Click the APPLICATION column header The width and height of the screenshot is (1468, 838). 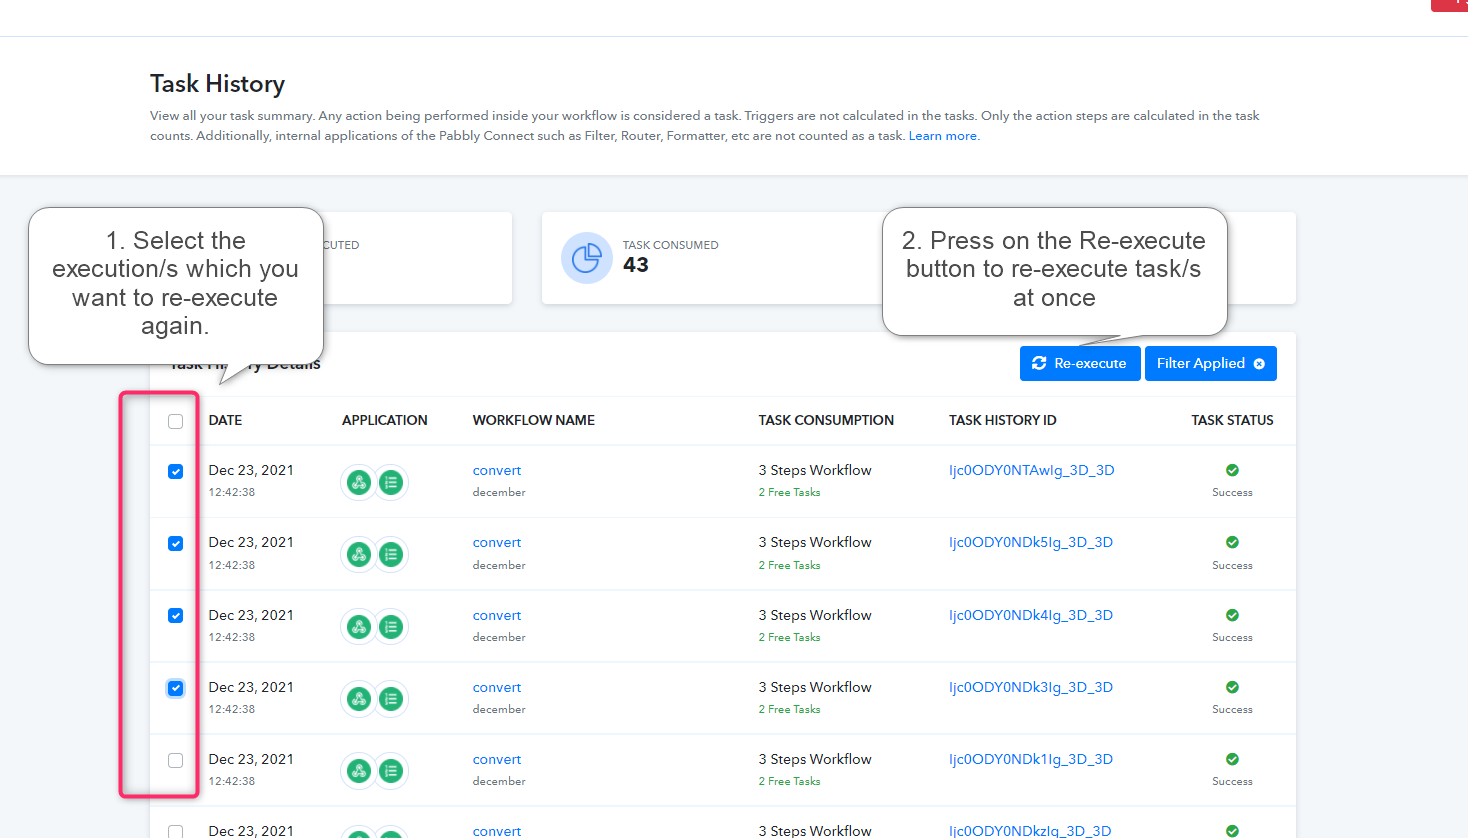(x=385, y=420)
